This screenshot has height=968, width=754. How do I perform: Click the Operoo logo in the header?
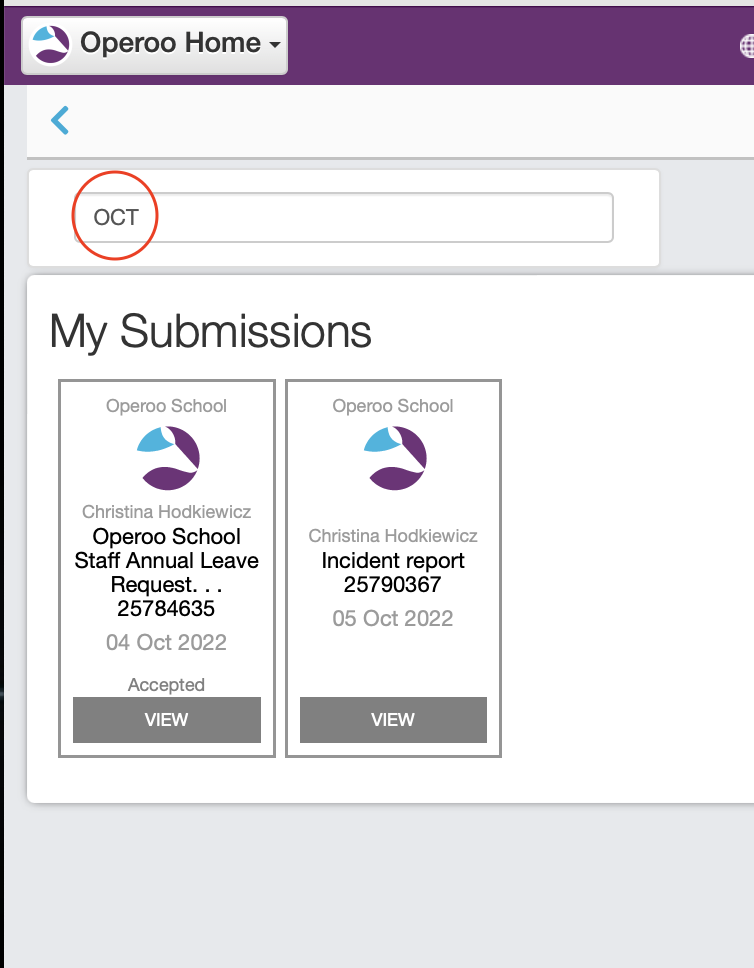click(51, 45)
